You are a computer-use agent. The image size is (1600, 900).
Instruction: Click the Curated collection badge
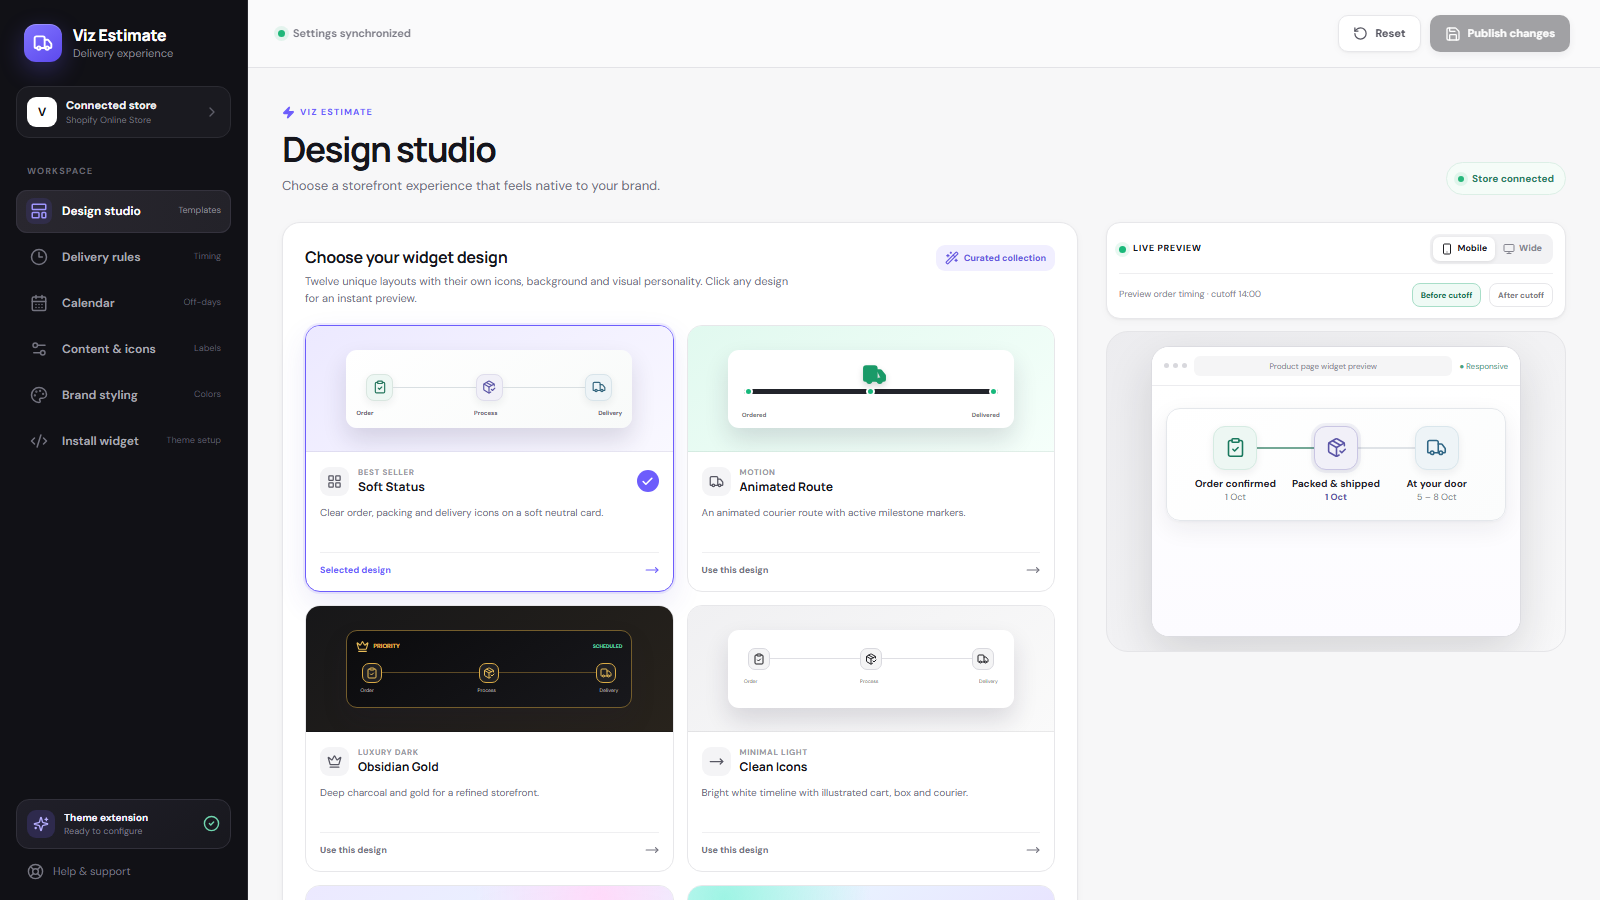coord(995,258)
